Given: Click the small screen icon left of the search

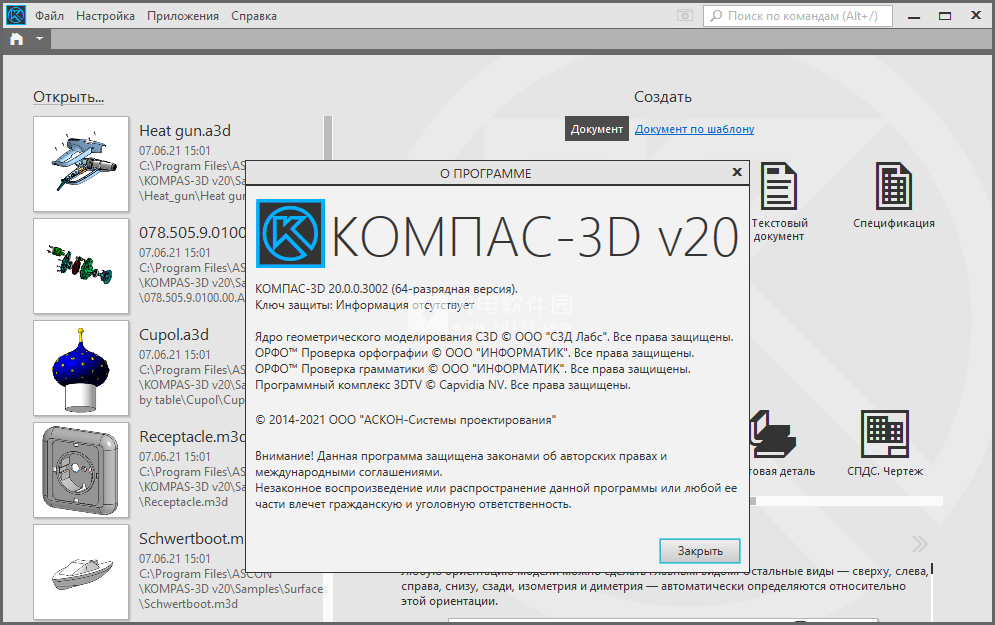Looking at the screenshot, I should coord(685,16).
